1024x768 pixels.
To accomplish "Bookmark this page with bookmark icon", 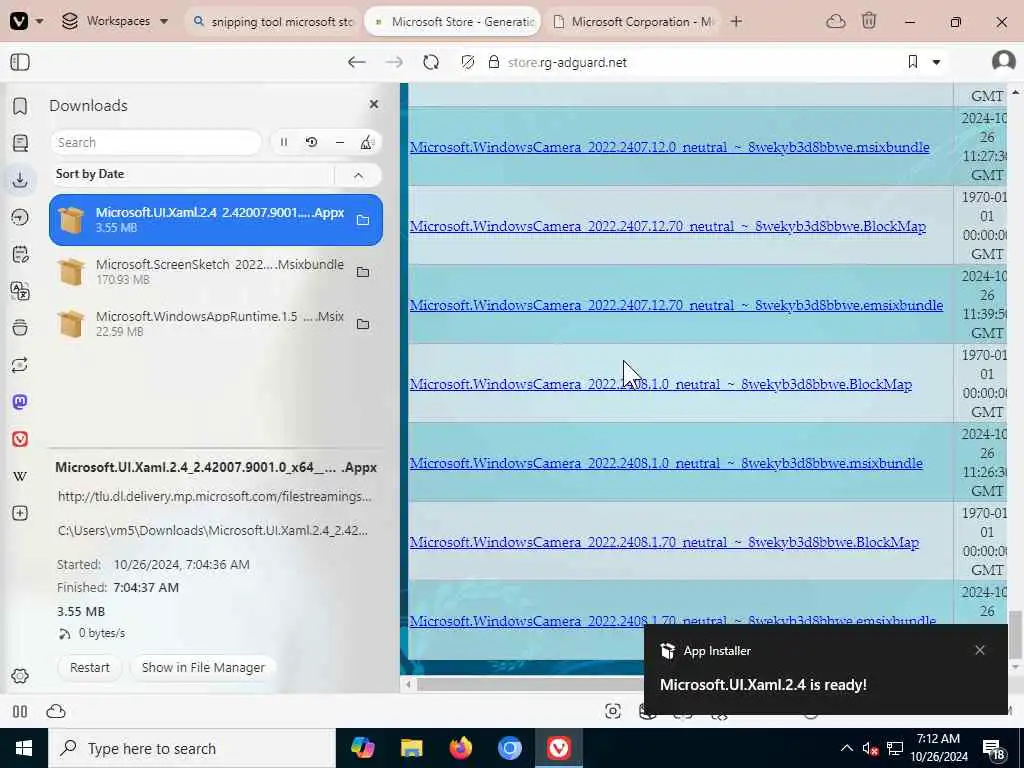I will pos(912,62).
